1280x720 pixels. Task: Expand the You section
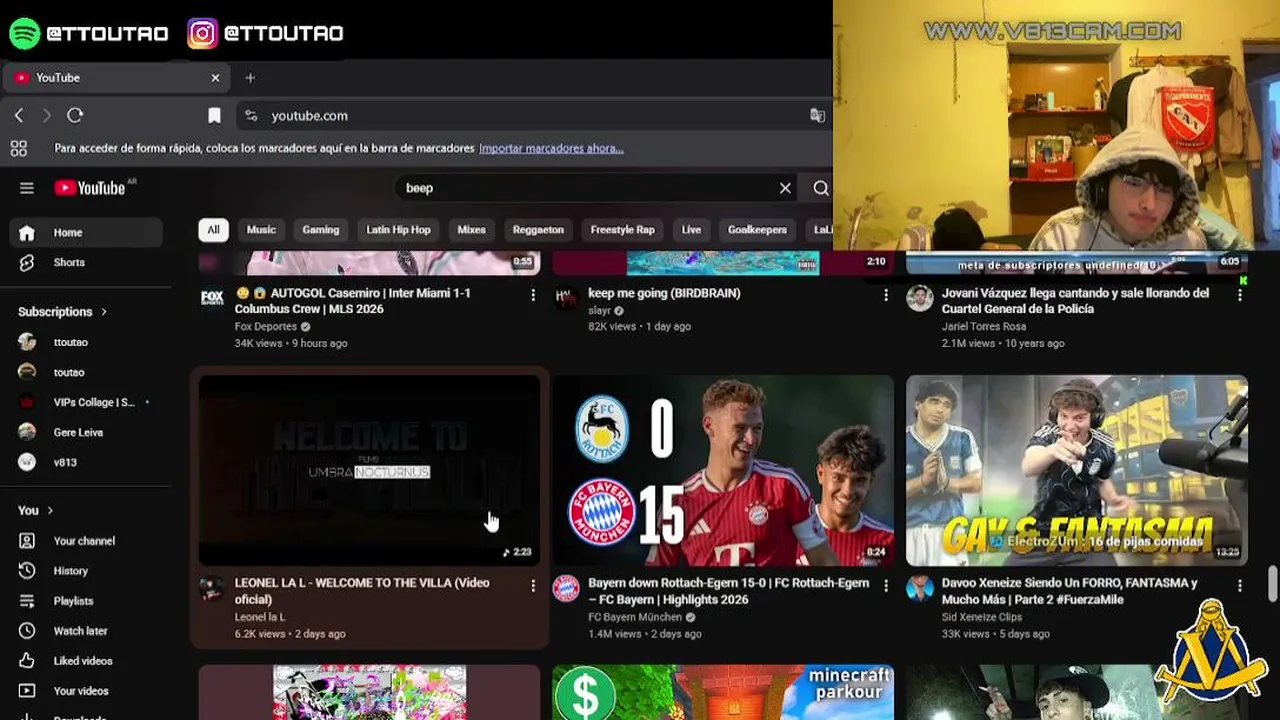tap(35, 511)
